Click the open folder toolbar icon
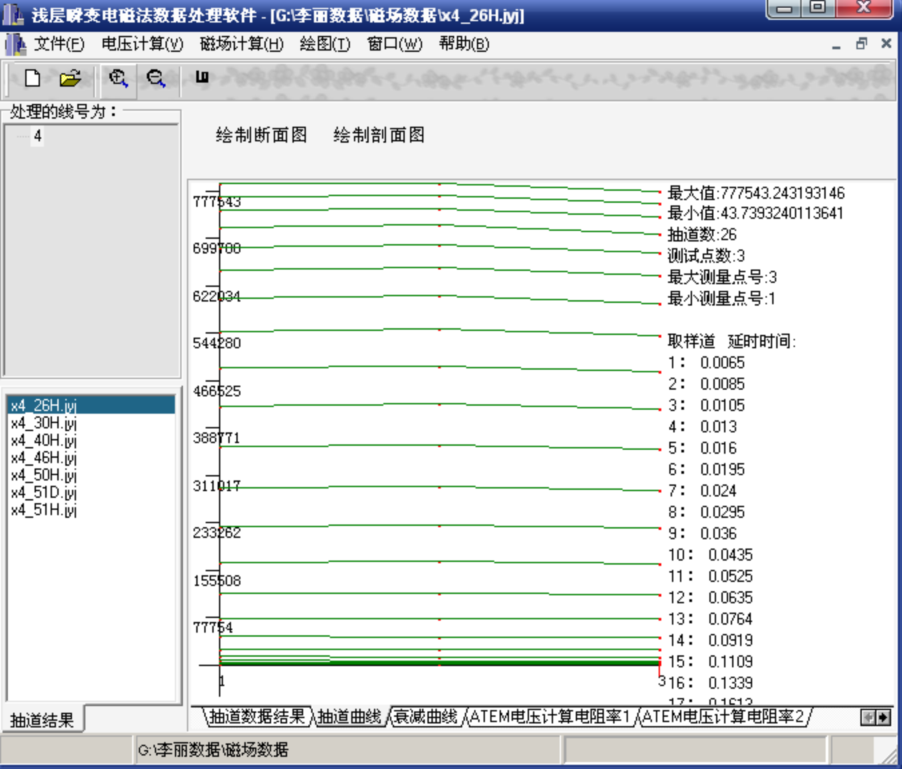The width and height of the screenshot is (903, 771). [x=69, y=78]
